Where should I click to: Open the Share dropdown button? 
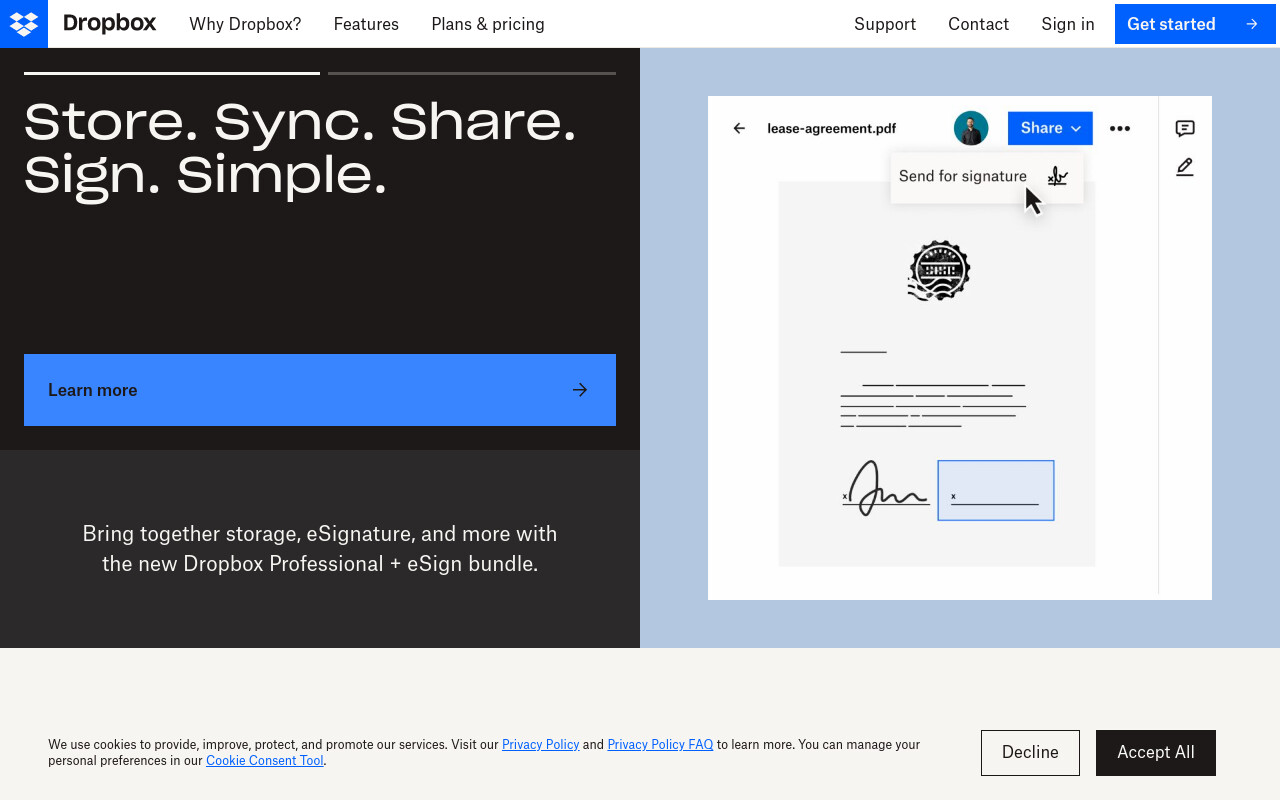point(1050,128)
